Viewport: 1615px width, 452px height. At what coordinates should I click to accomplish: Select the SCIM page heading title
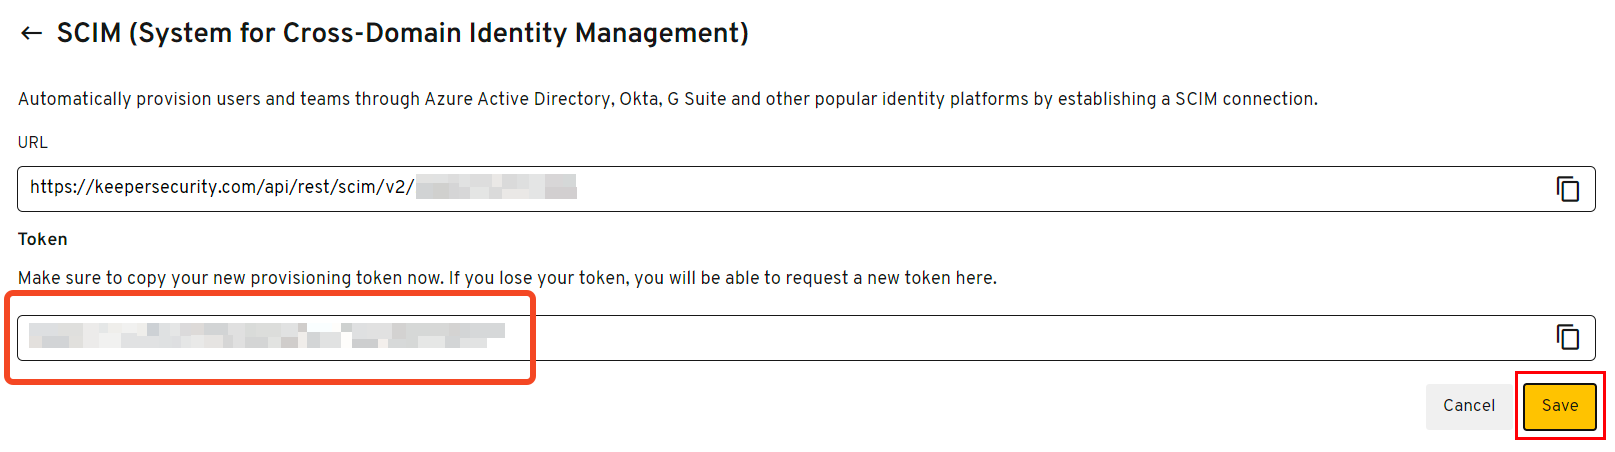pyautogui.click(x=402, y=33)
